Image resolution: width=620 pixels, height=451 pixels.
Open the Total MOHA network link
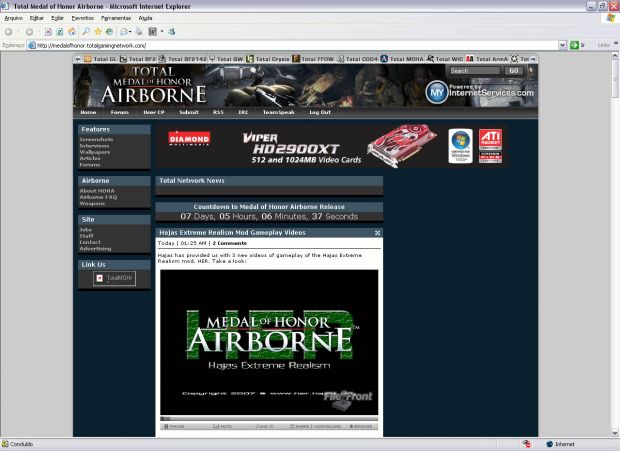(x=402, y=59)
